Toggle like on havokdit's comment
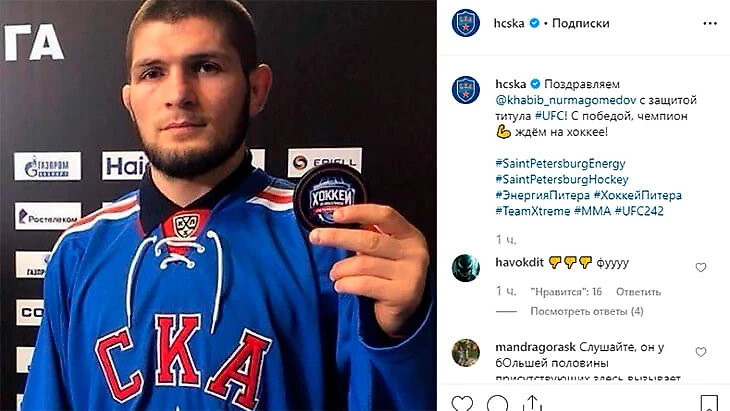 point(701,268)
